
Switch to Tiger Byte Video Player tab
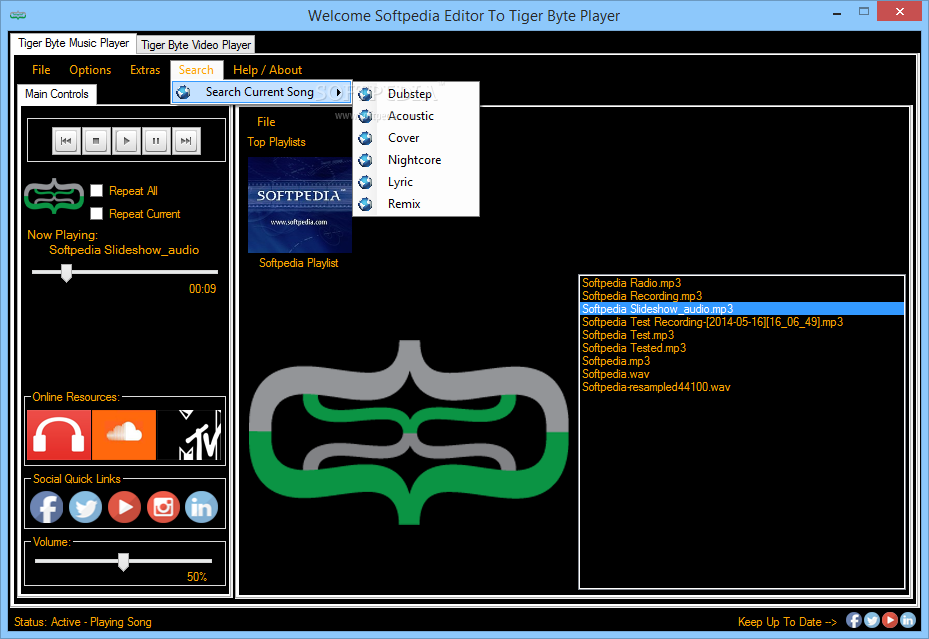coord(196,44)
